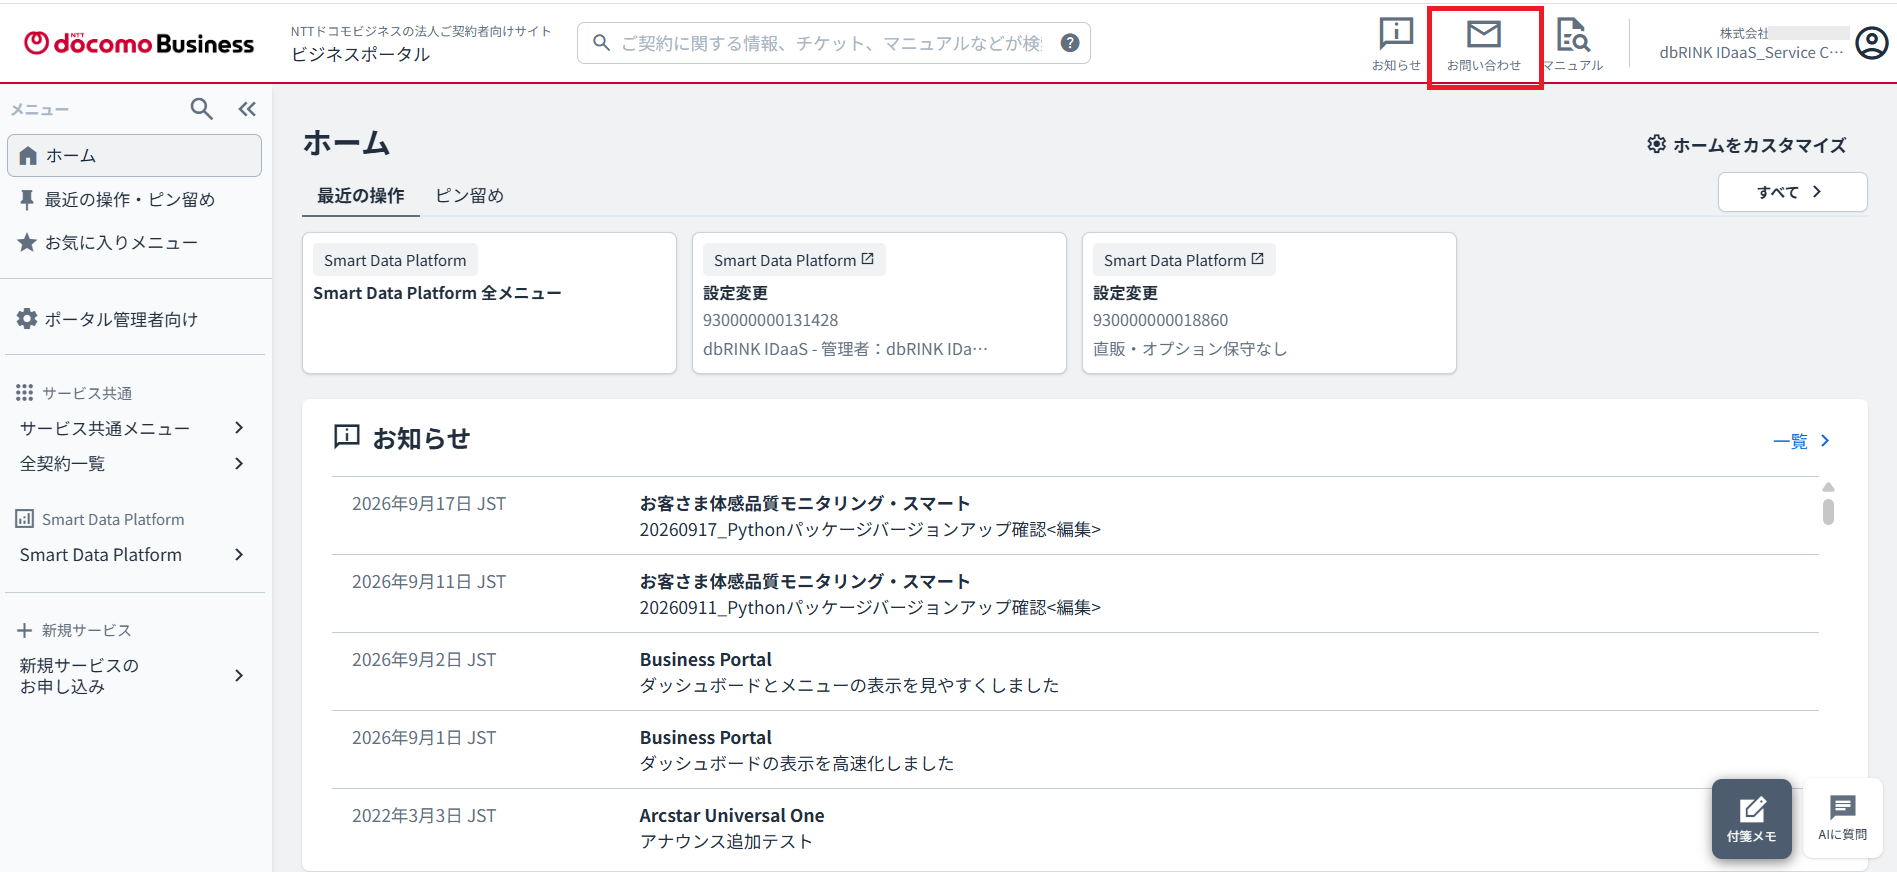This screenshot has height=872, width=1897.
Task: Click ホームをカスタマイズ gear link
Action: point(1746,145)
